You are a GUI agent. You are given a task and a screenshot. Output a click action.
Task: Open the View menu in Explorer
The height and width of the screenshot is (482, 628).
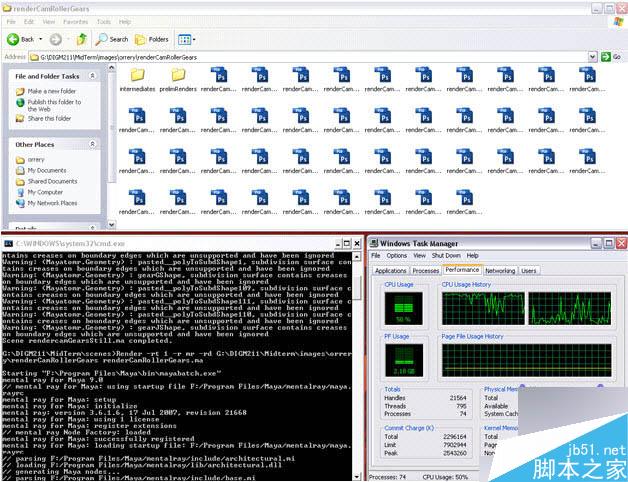click(49, 22)
